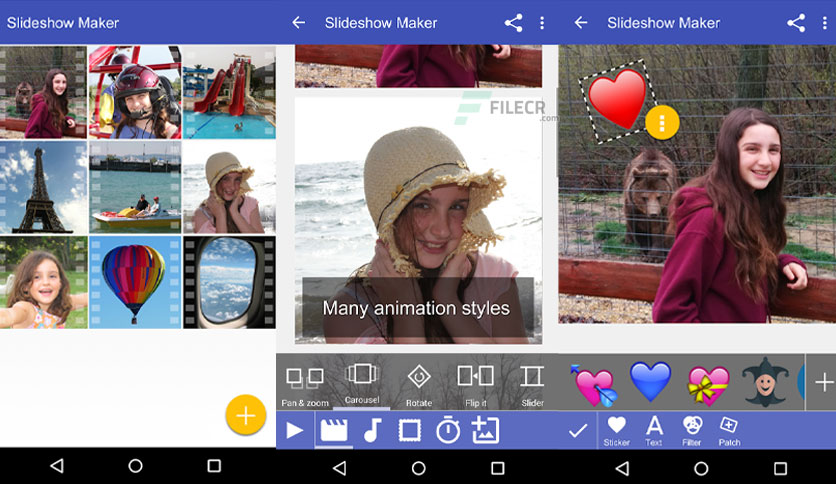Open the timer duration tab
This screenshot has height=484, width=836.
448,430
